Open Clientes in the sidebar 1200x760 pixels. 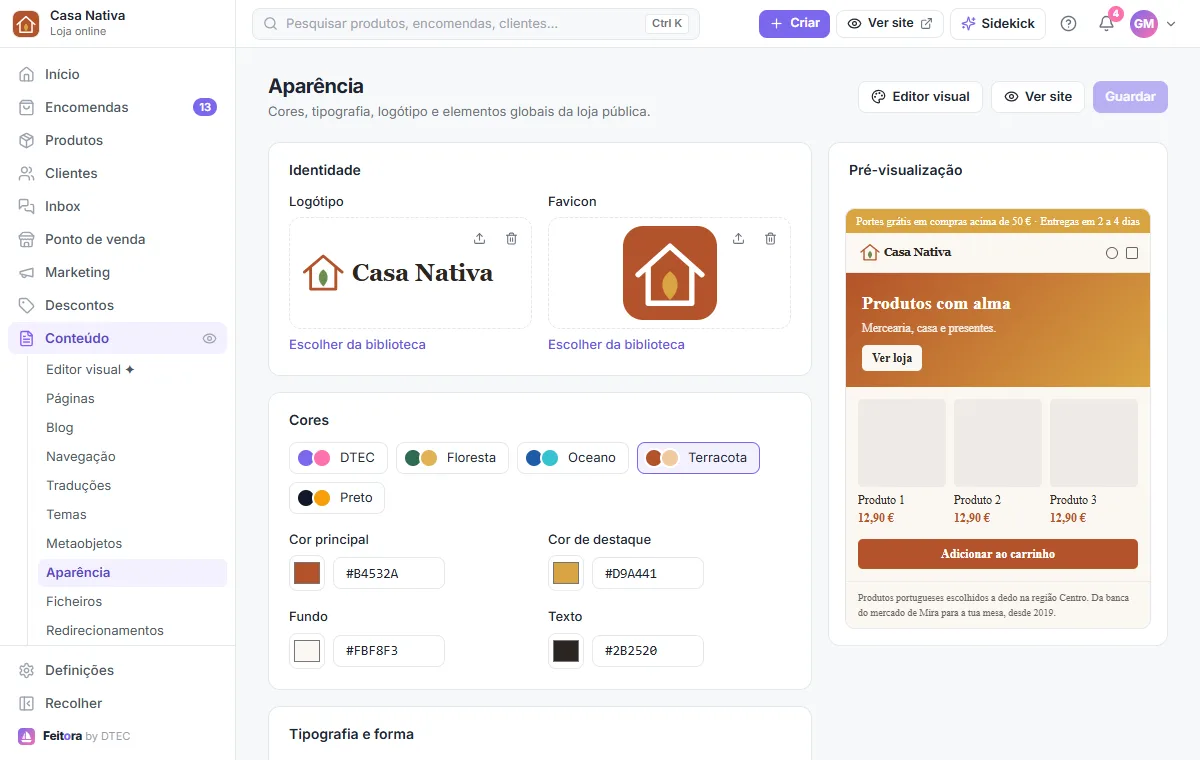[118, 173]
